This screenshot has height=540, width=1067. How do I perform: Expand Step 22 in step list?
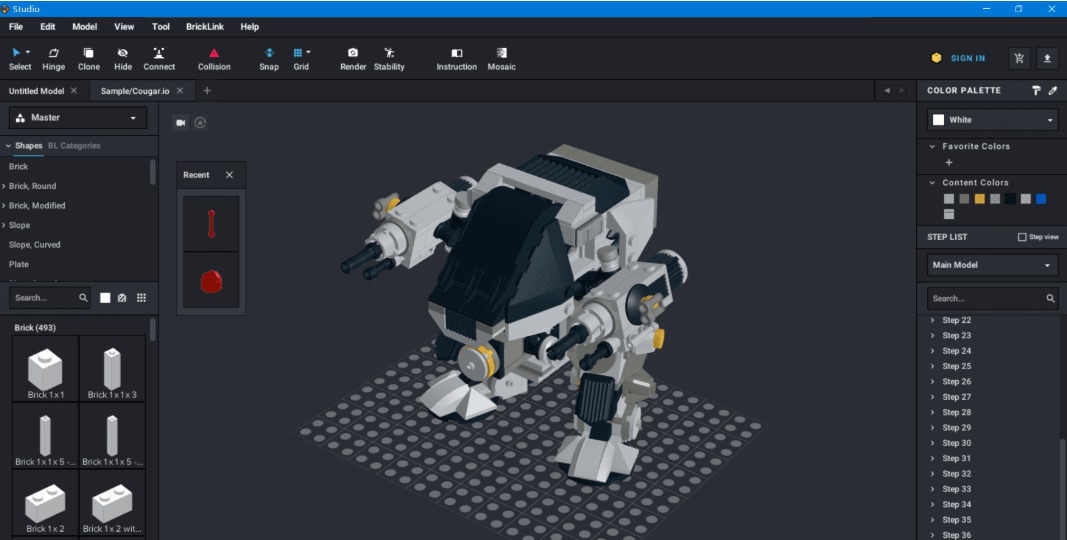pyautogui.click(x=932, y=320)
